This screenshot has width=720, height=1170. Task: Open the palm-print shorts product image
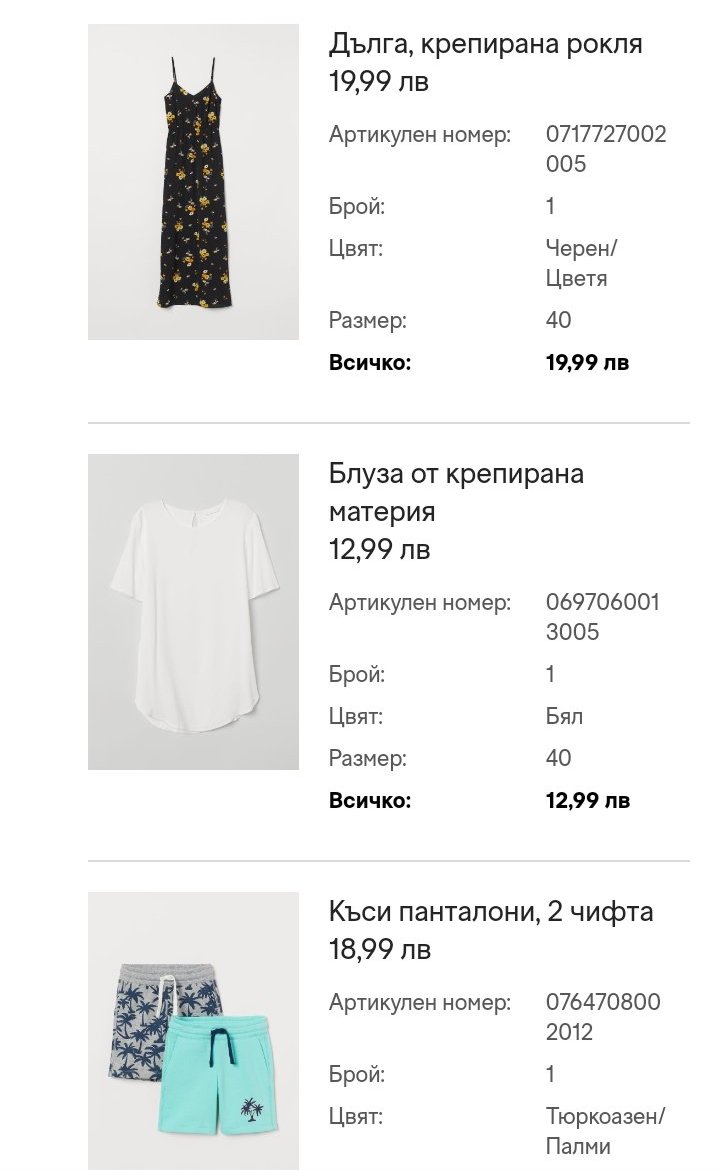click(x=193, y=1030)
